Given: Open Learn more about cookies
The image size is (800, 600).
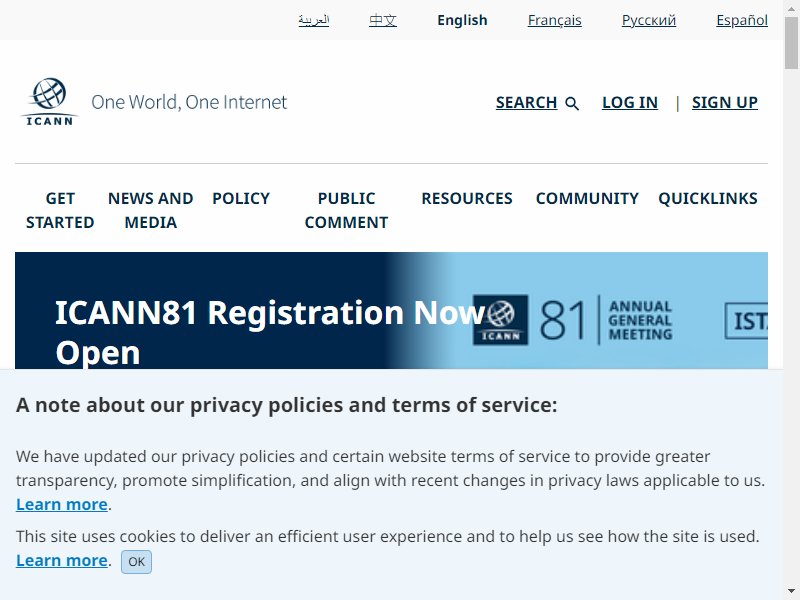Looking at the screenshot, I should [62, 560].
